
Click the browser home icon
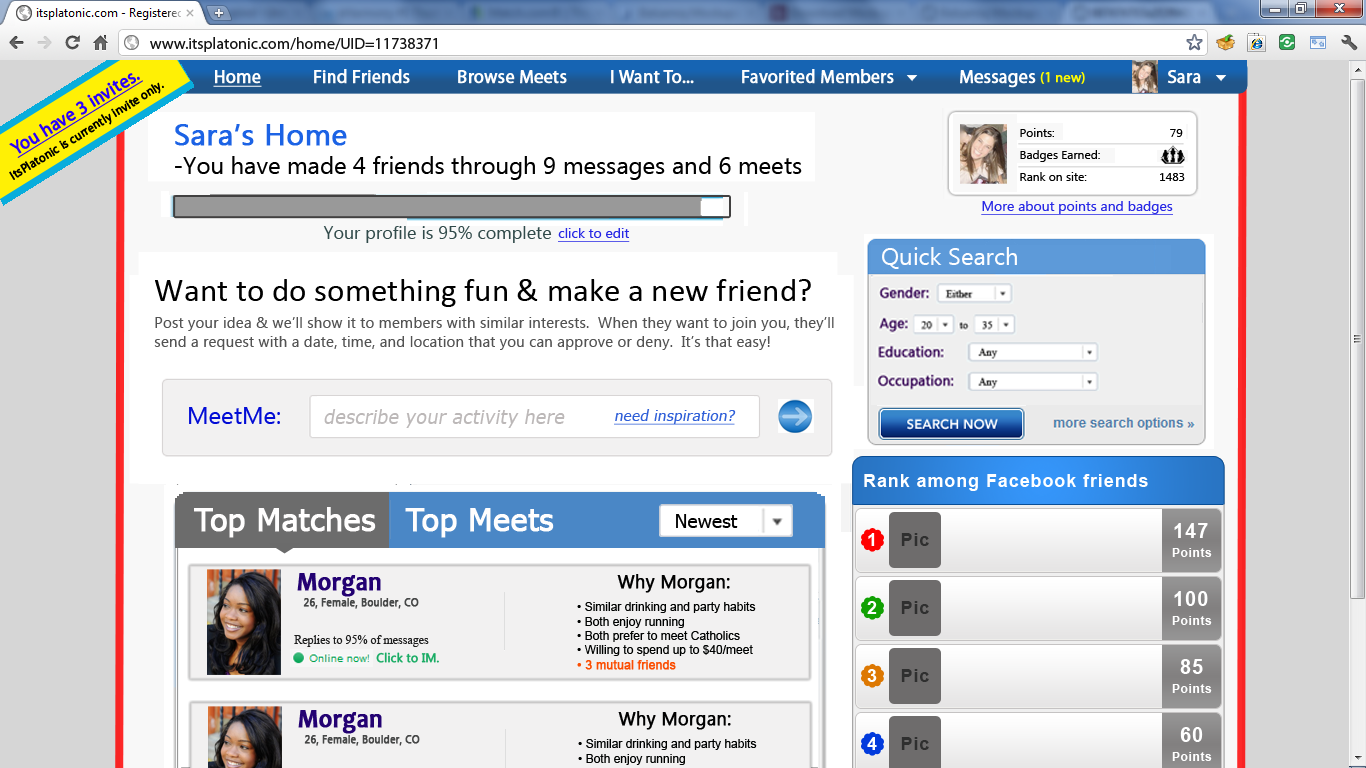(100, 43)
